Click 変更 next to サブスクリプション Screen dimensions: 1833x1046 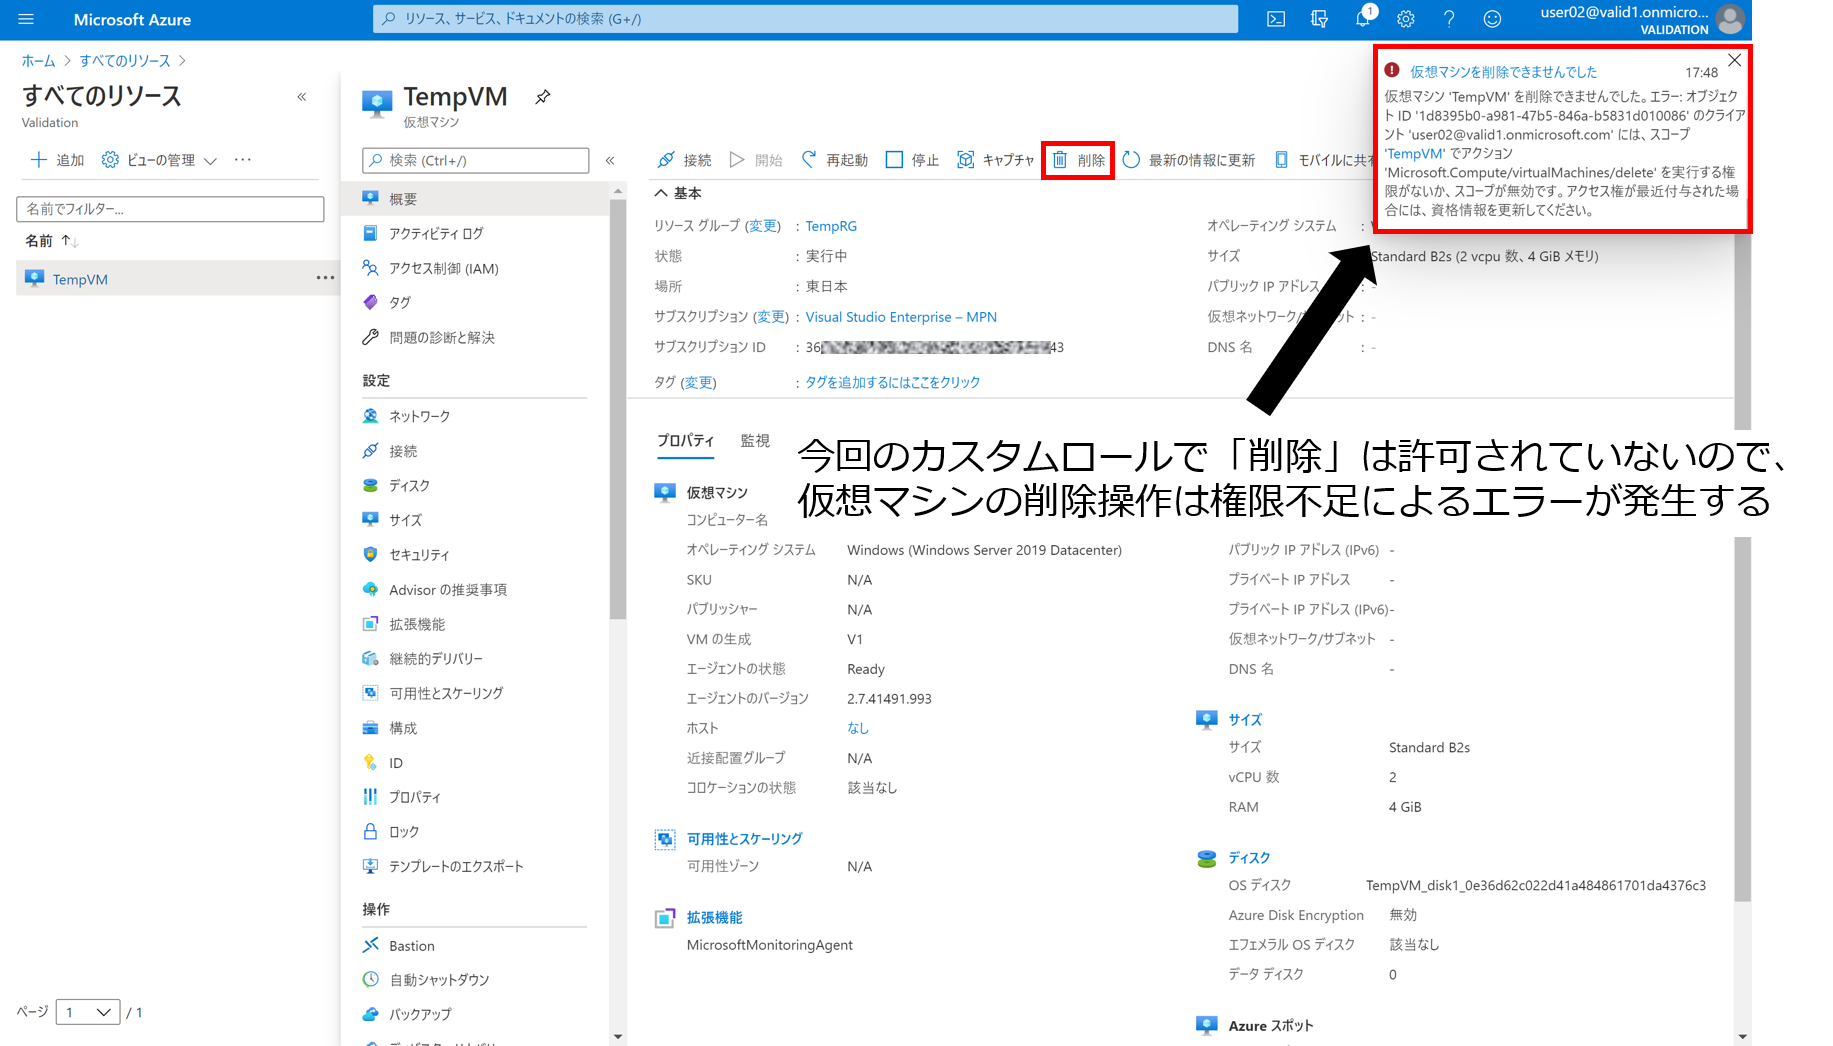[x=771, y=317]
